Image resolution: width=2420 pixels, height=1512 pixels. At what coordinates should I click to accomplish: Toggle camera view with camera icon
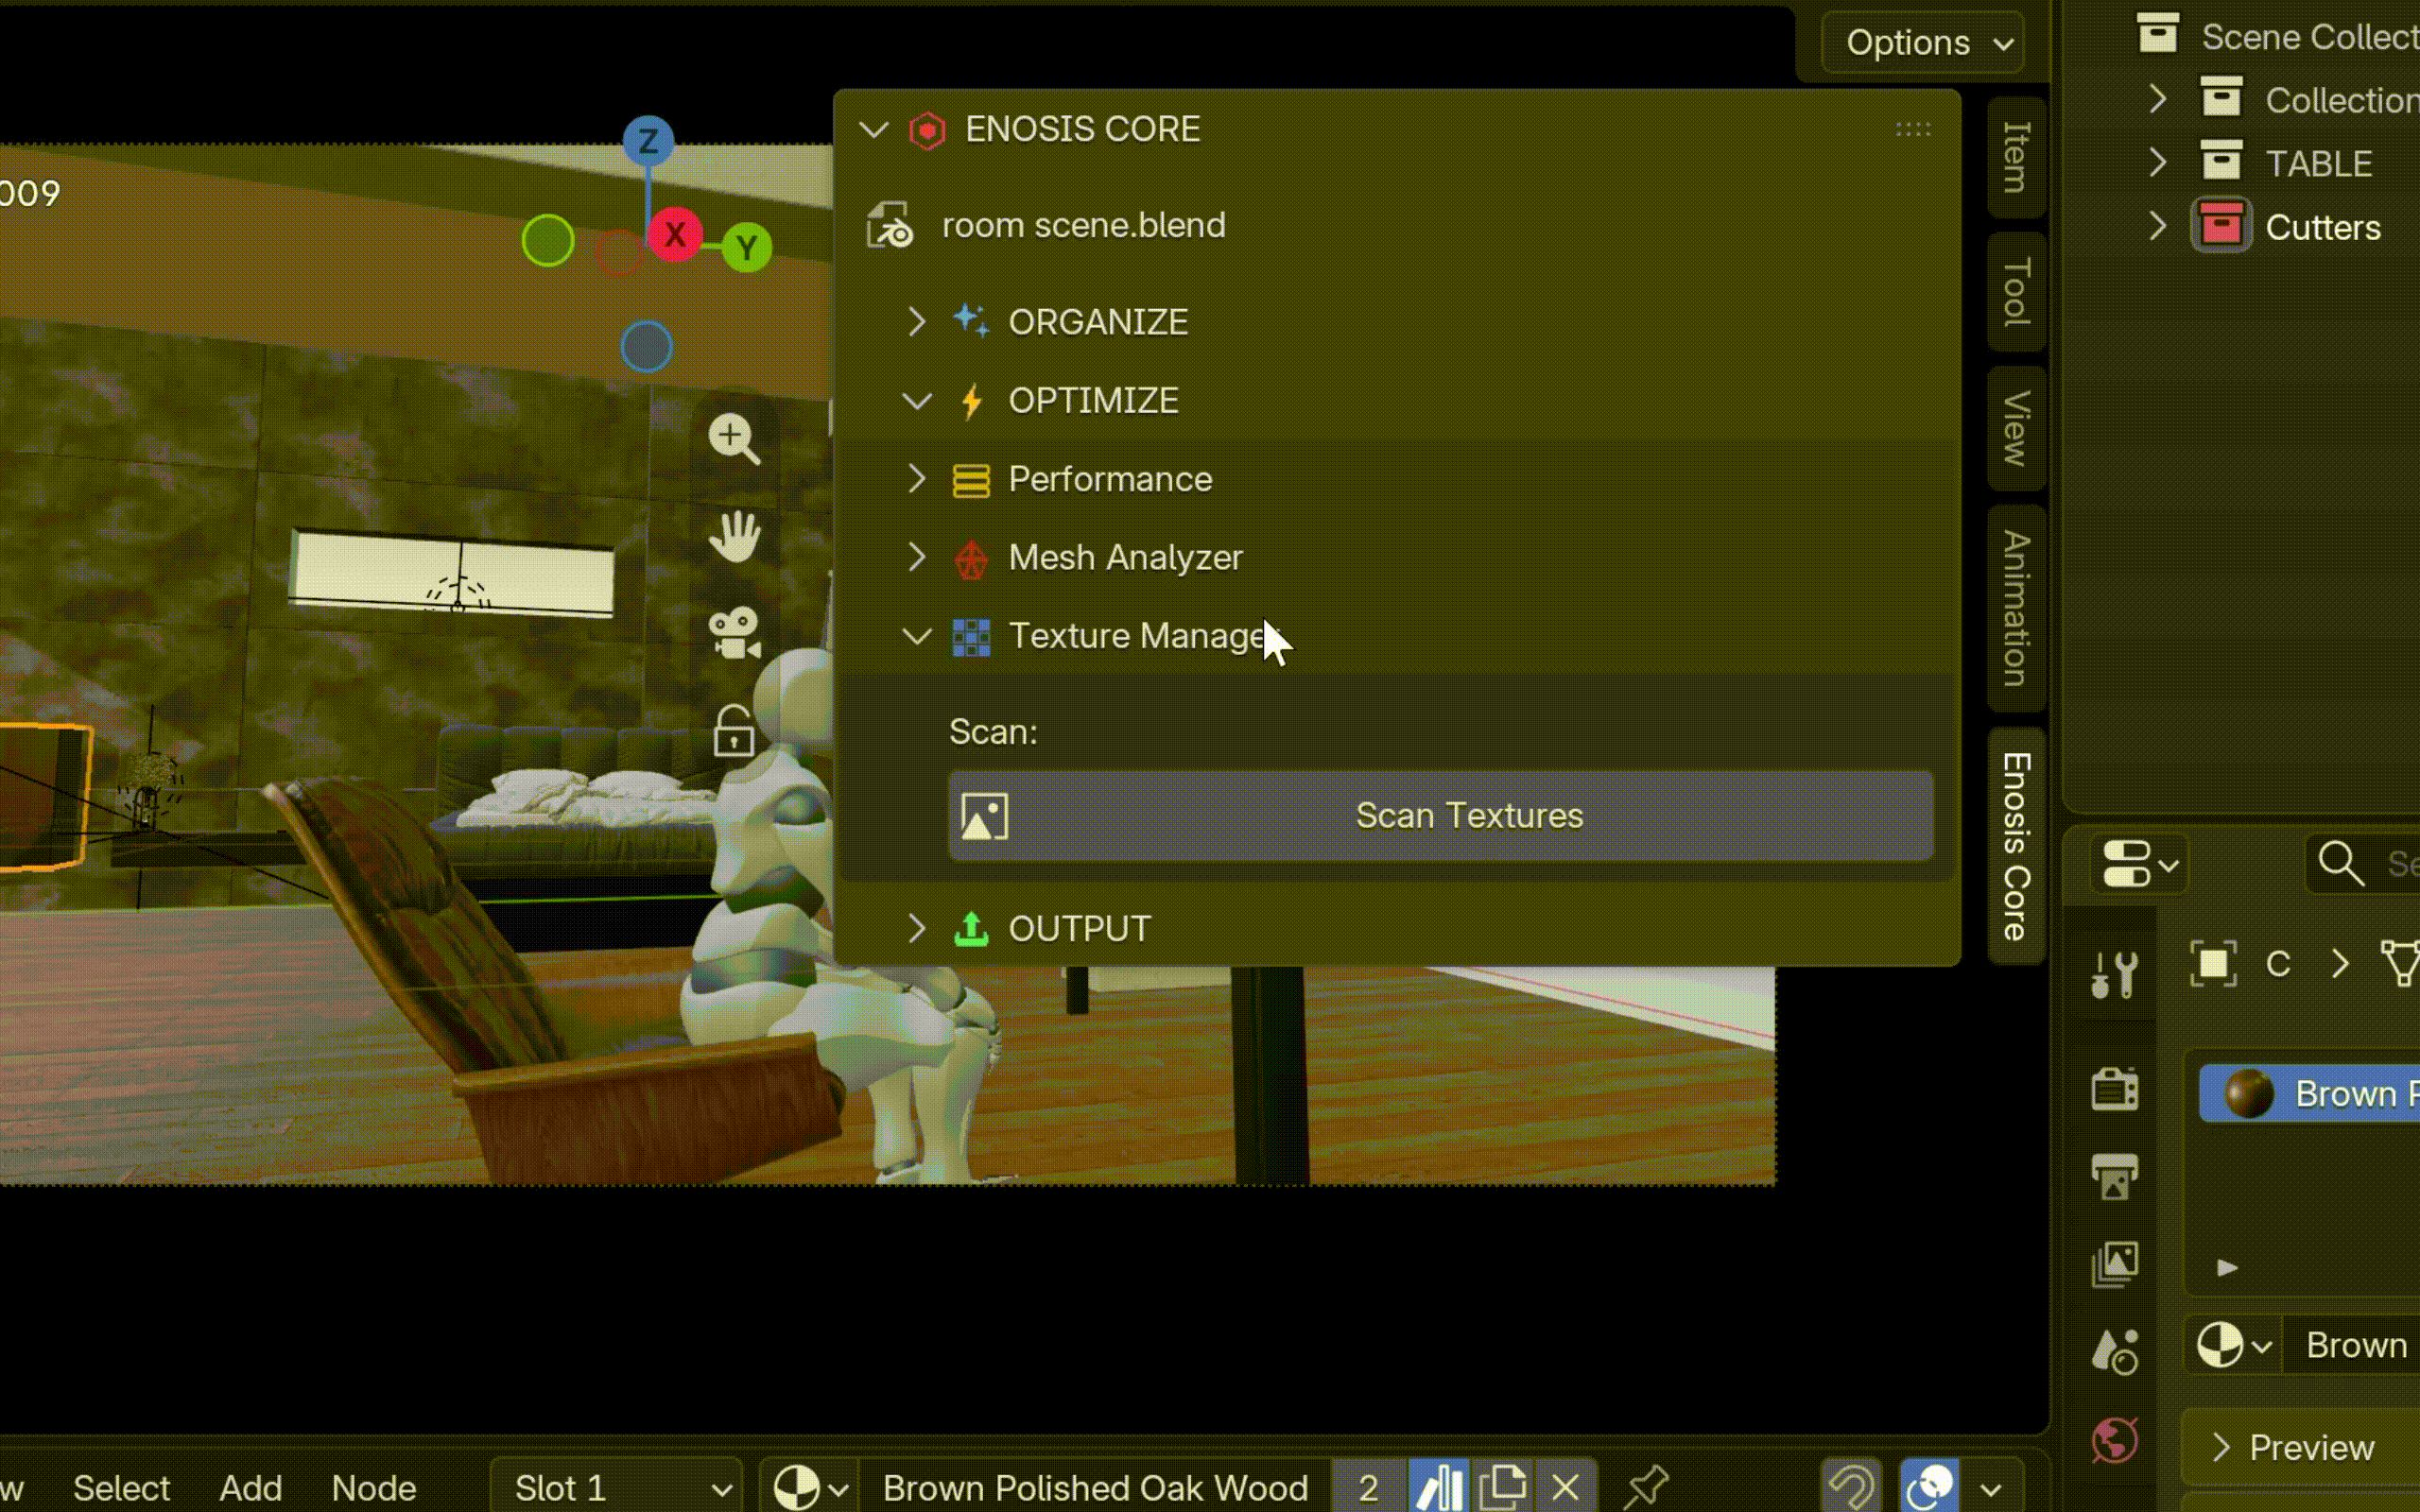(734, 633)
